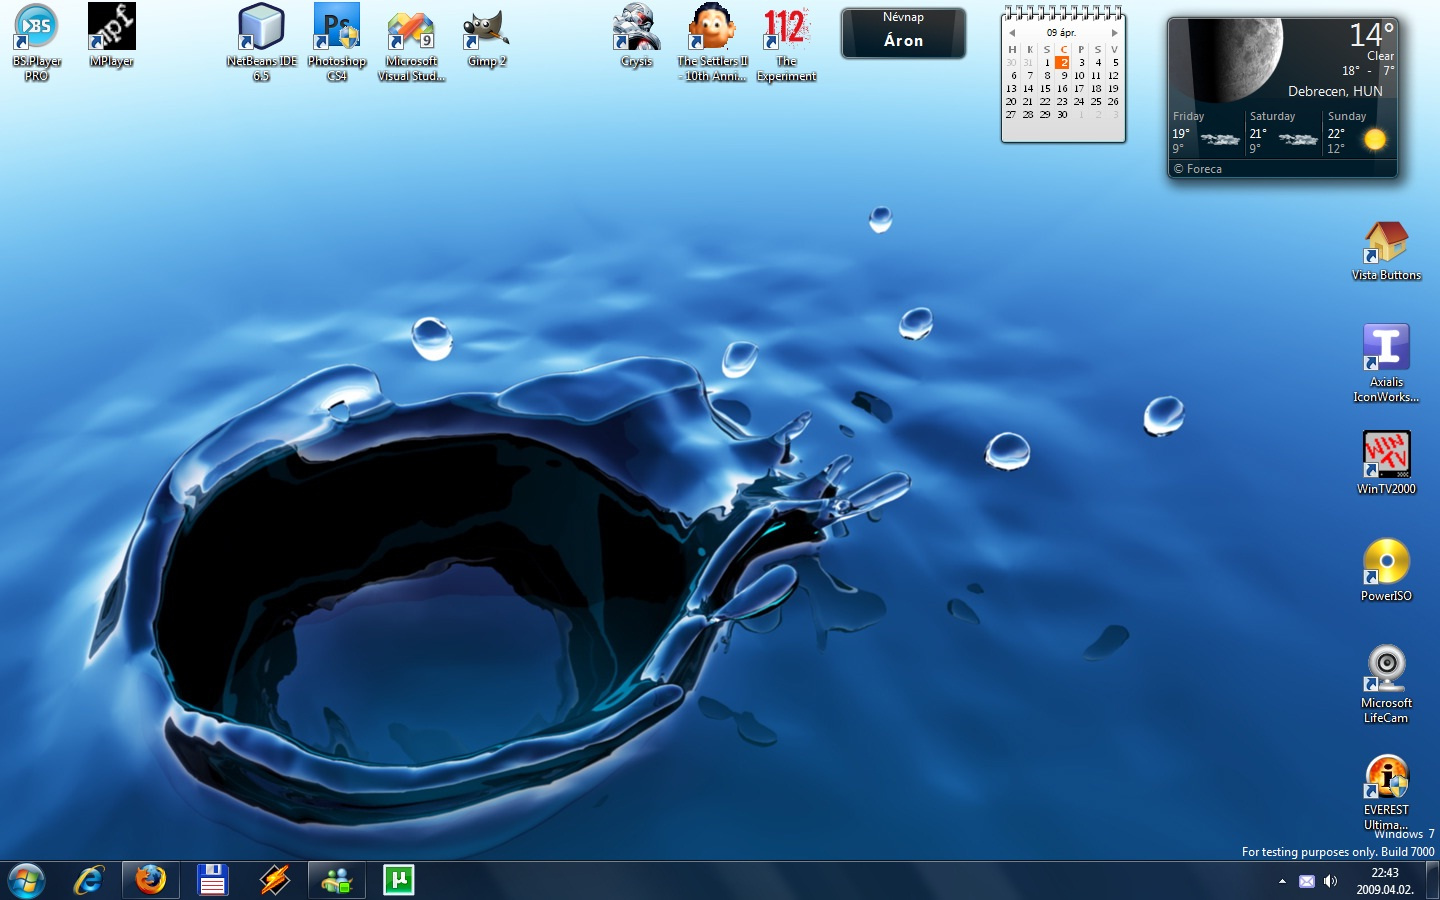Open Friday forecast in weather gadget
The height and width of the screenshot is (900, 1440).
(1207, 132)
